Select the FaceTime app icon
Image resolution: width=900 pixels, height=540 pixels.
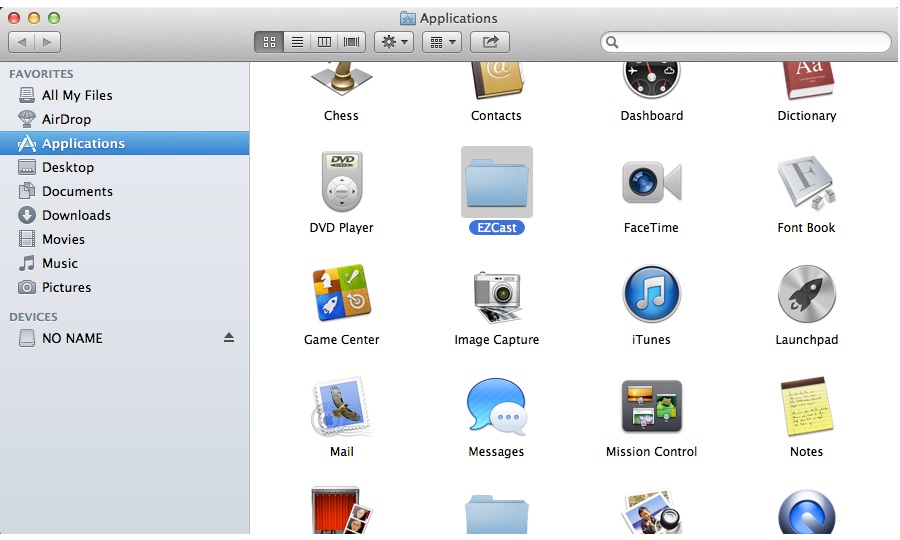point(651,182)
